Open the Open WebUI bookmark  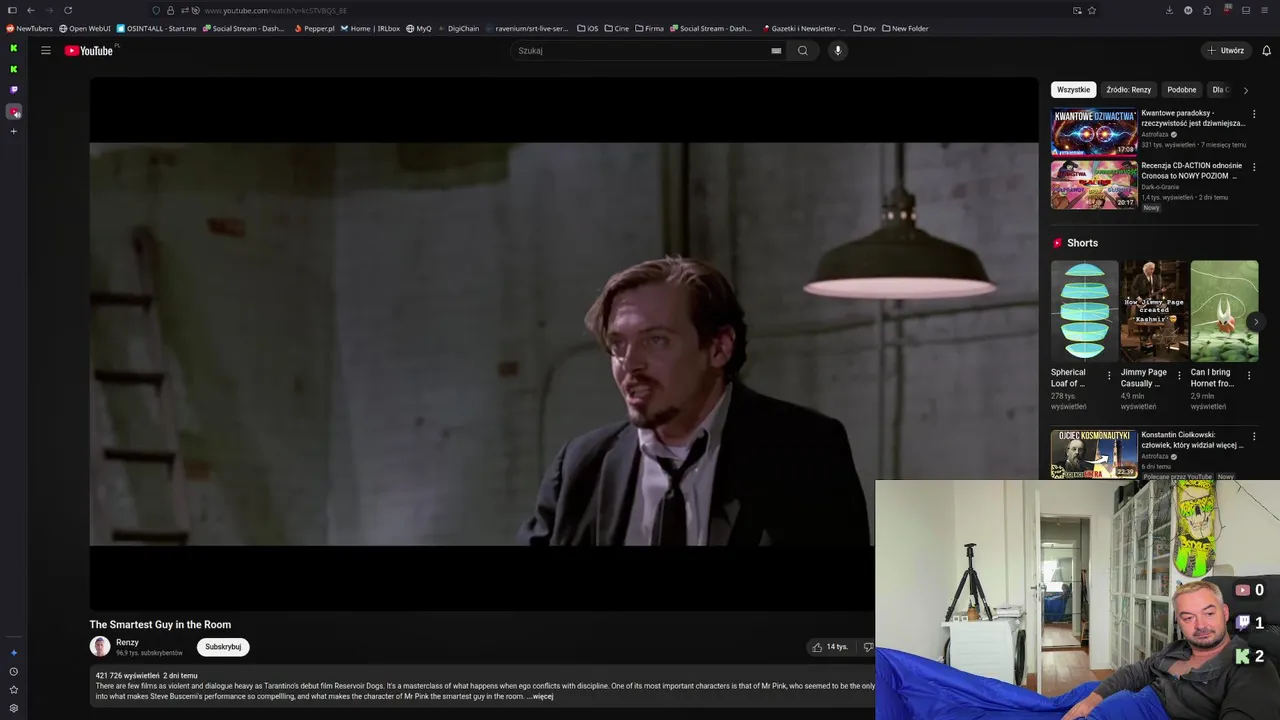84,28
